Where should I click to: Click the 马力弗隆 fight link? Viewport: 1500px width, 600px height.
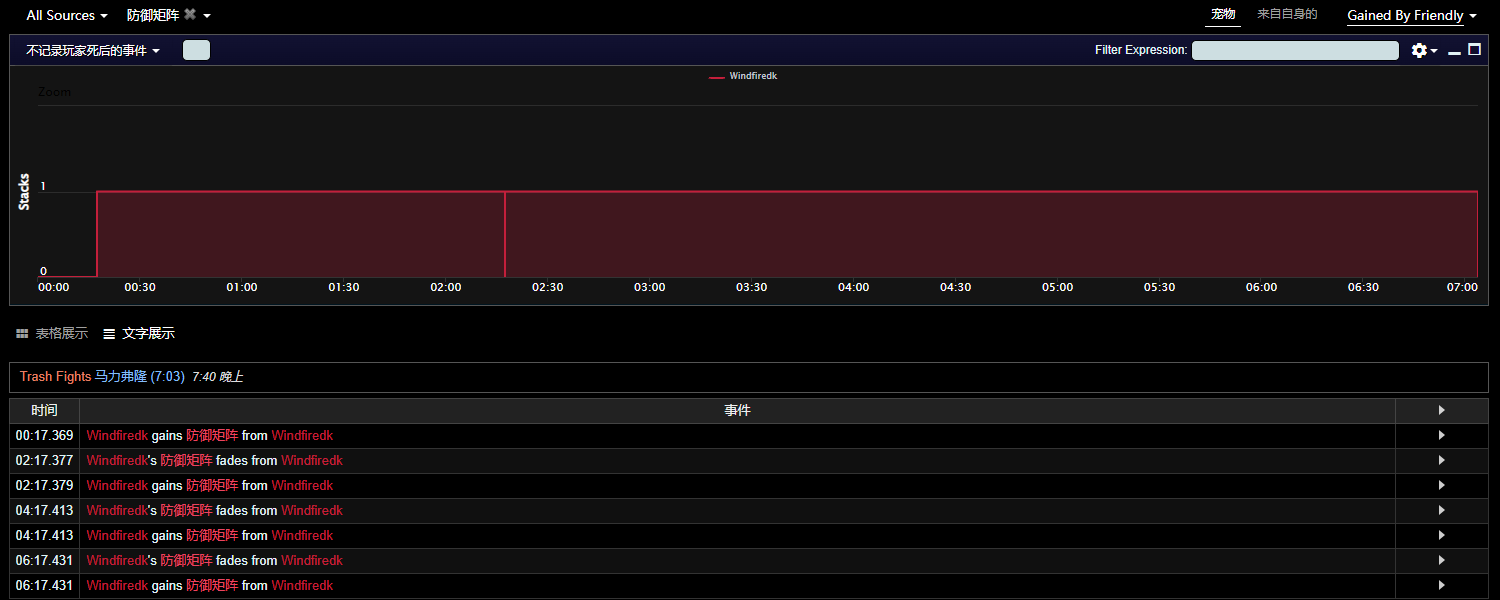[x=120, y=377]
